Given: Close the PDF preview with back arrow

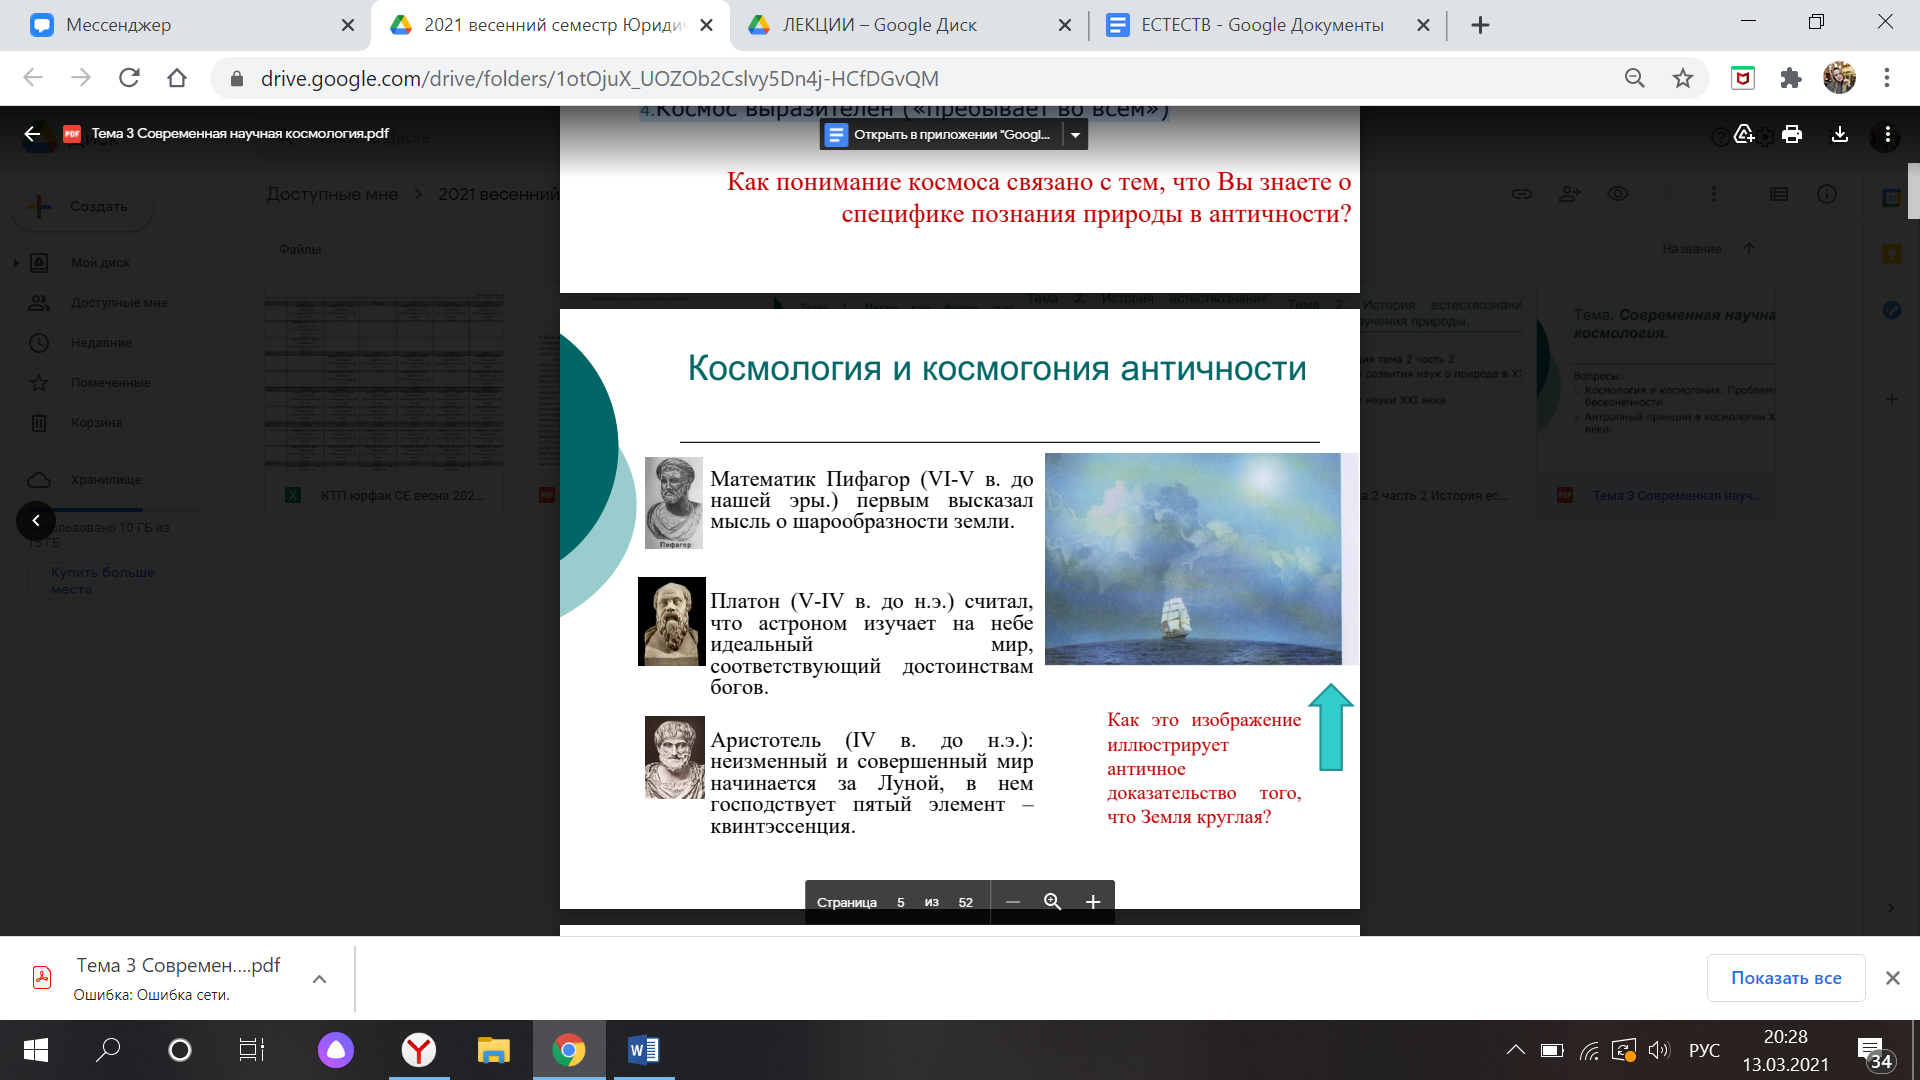Looking at the screenshot, I should point(32,134).
